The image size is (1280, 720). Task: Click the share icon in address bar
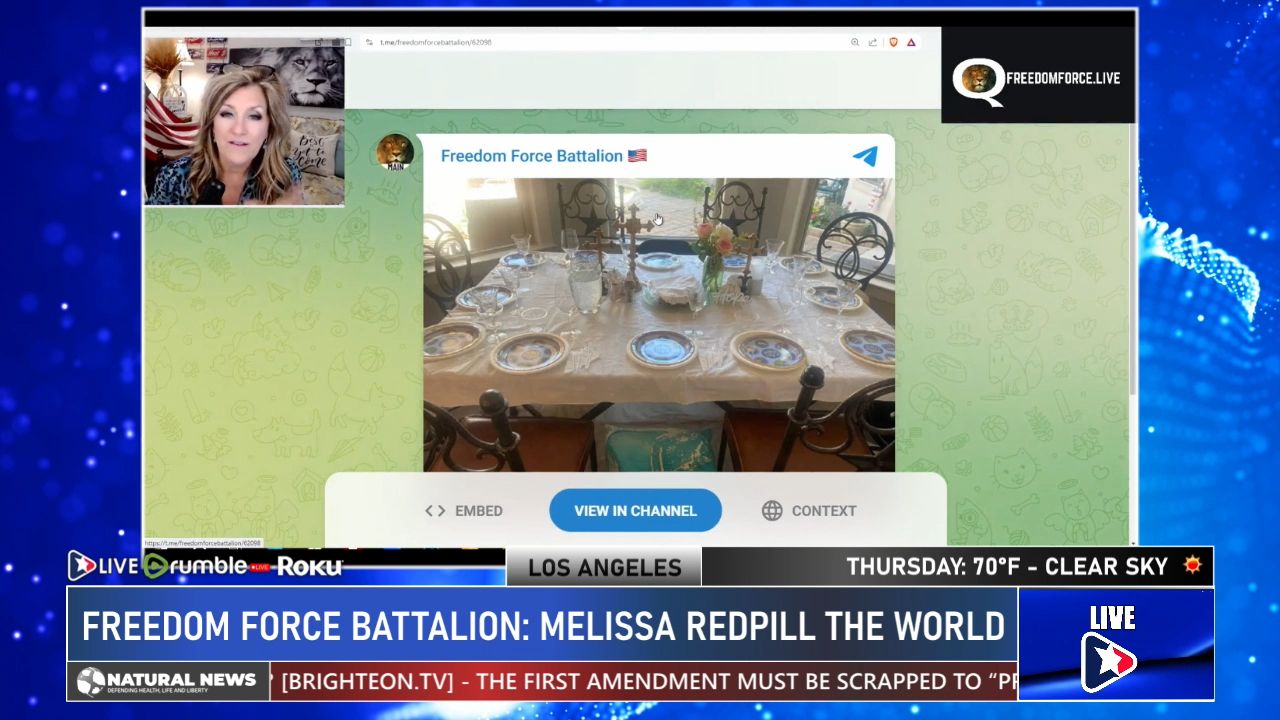873,42
